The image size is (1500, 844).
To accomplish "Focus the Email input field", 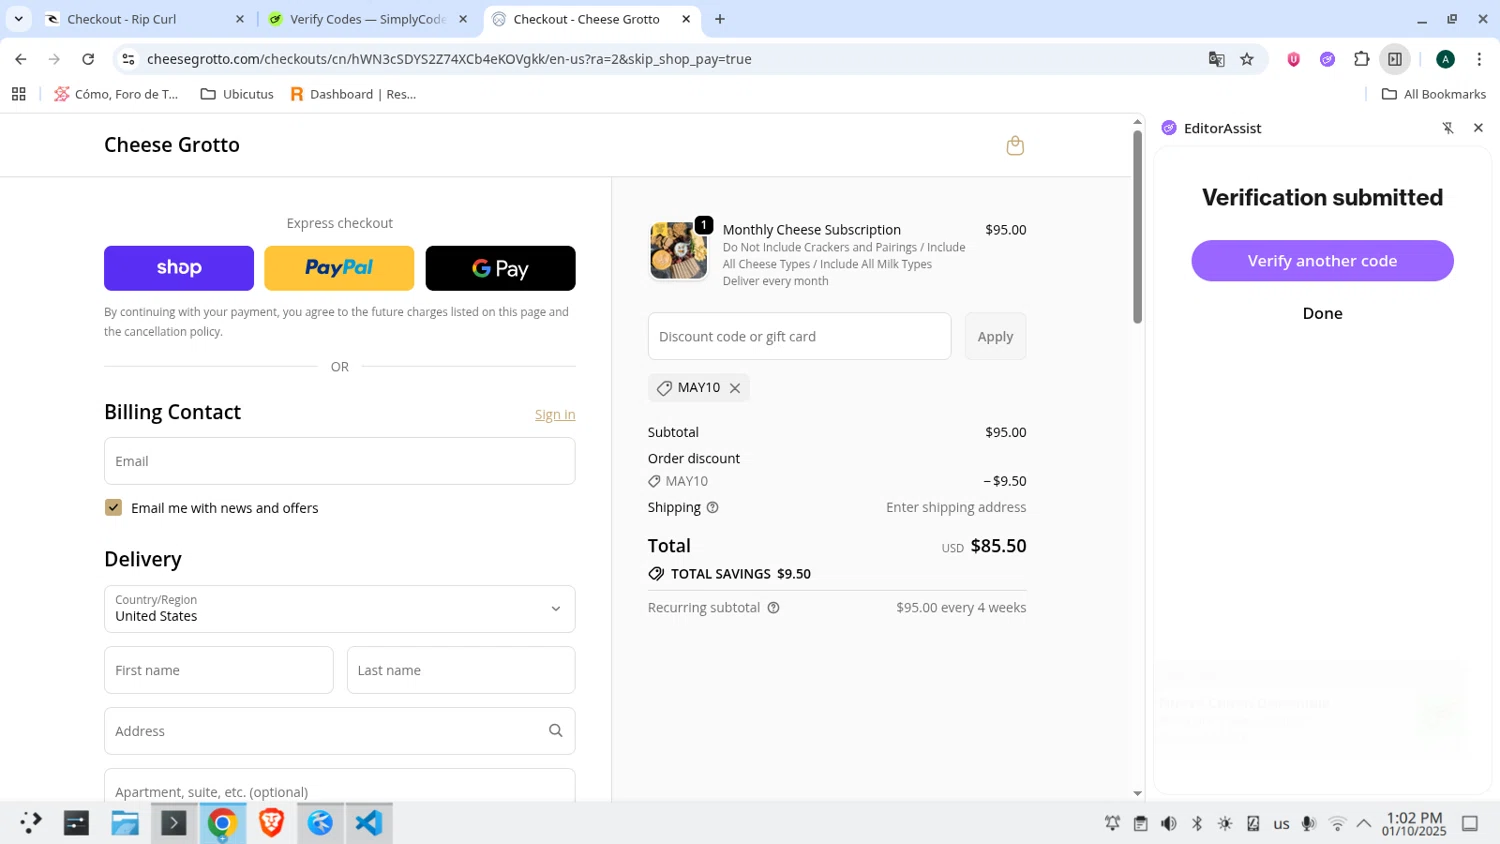I will 340,461.
